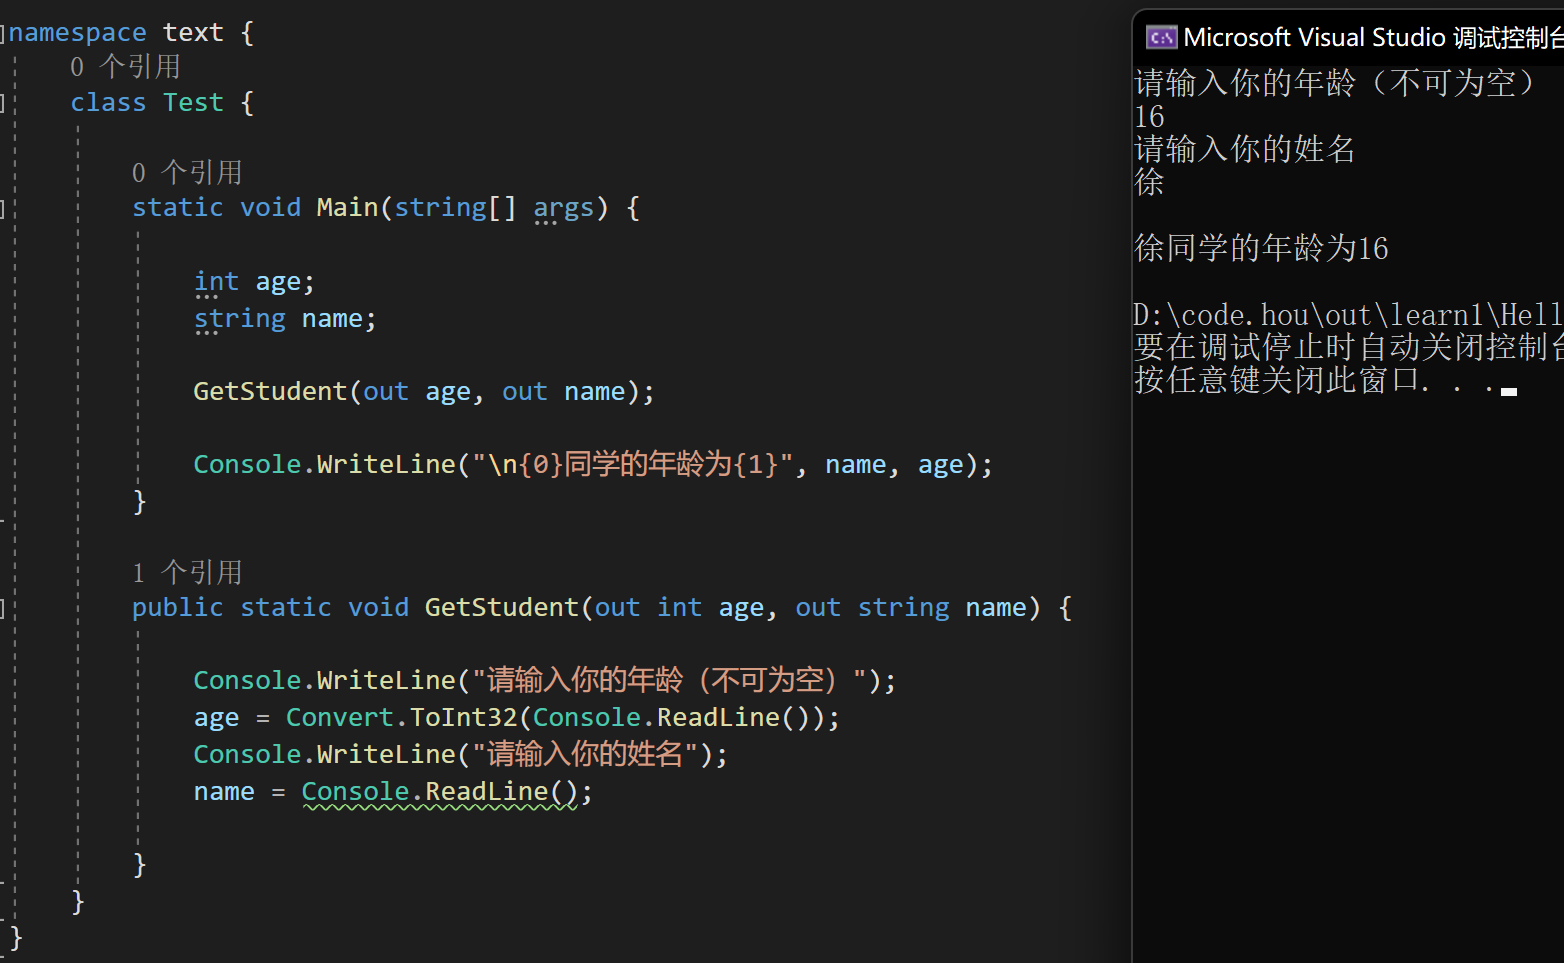1564x963 pixels.
Task: Click 'GetStudent' in the method definition
Action: [x=501, y=608]
